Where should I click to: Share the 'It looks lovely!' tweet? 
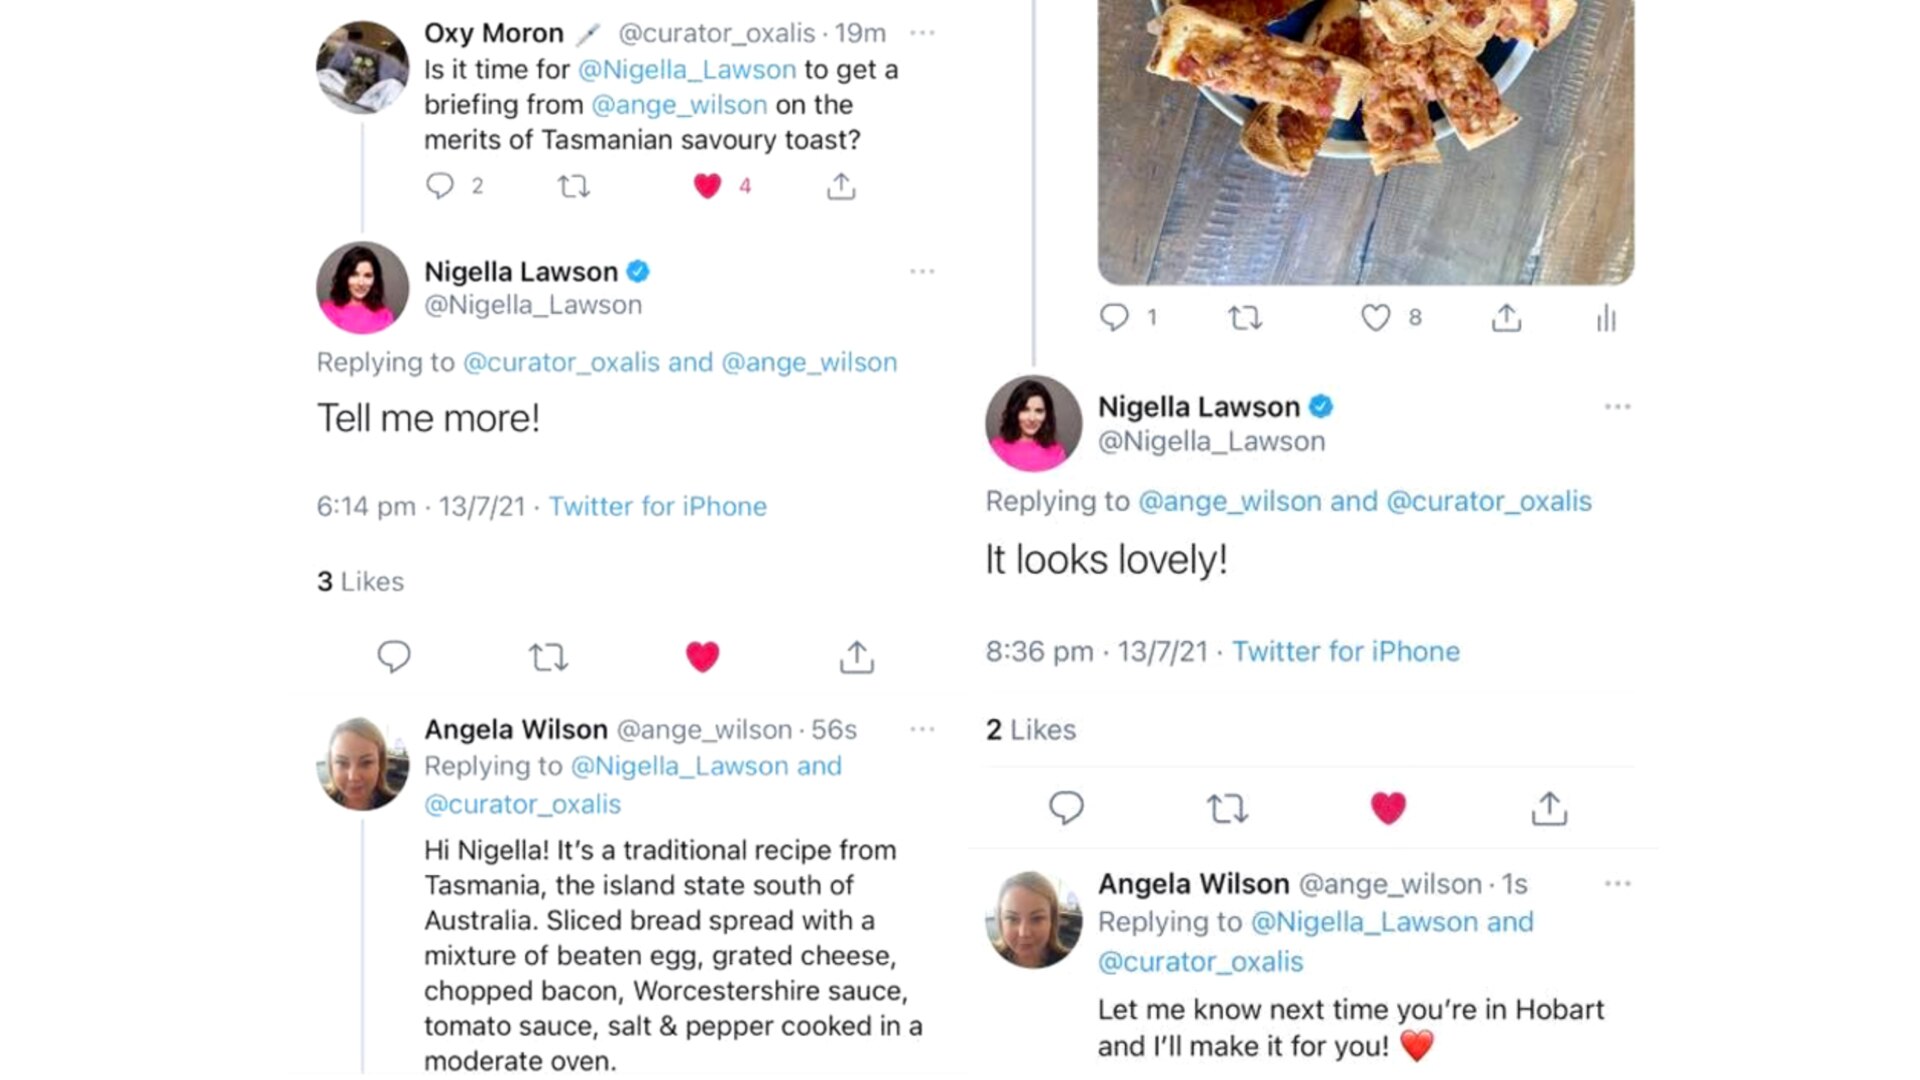[x=1549, y=808]
